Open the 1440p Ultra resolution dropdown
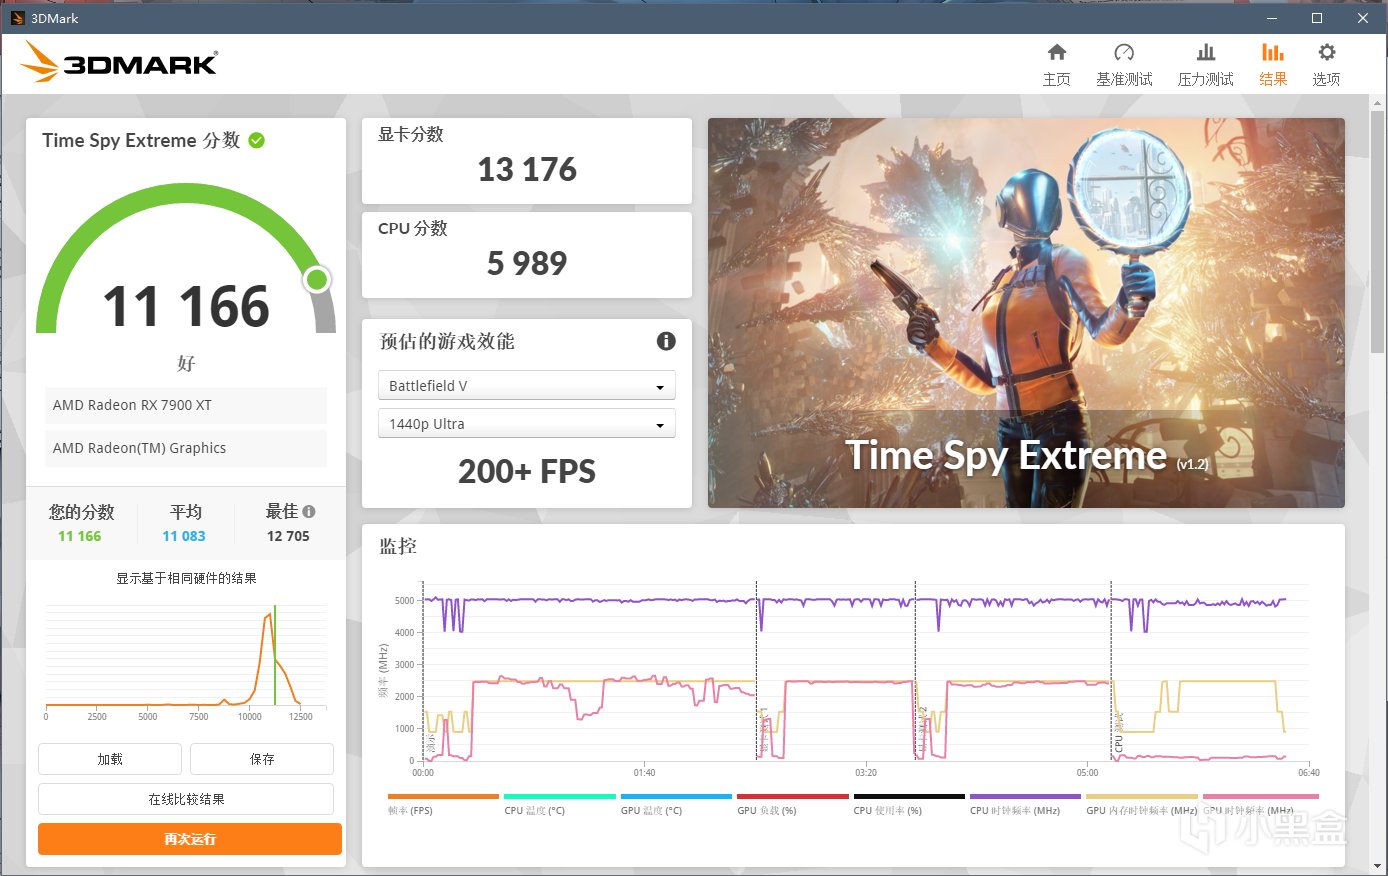Viewport: 1388px width, 876px height. click(526, 423)
